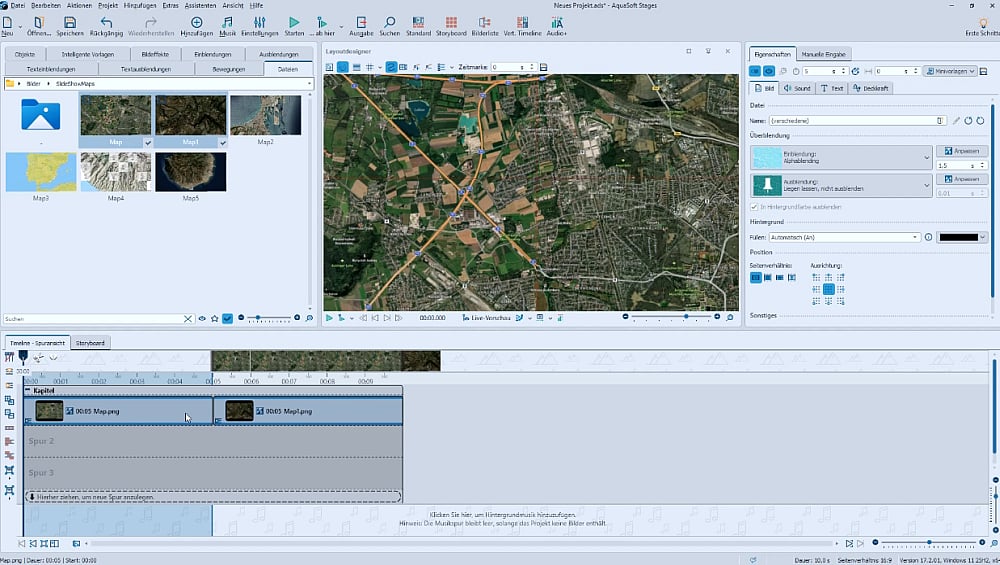Viewport: 1000px width, 565px height.
Task: Click the Speichern save icon
Action: tap(69, 22)
